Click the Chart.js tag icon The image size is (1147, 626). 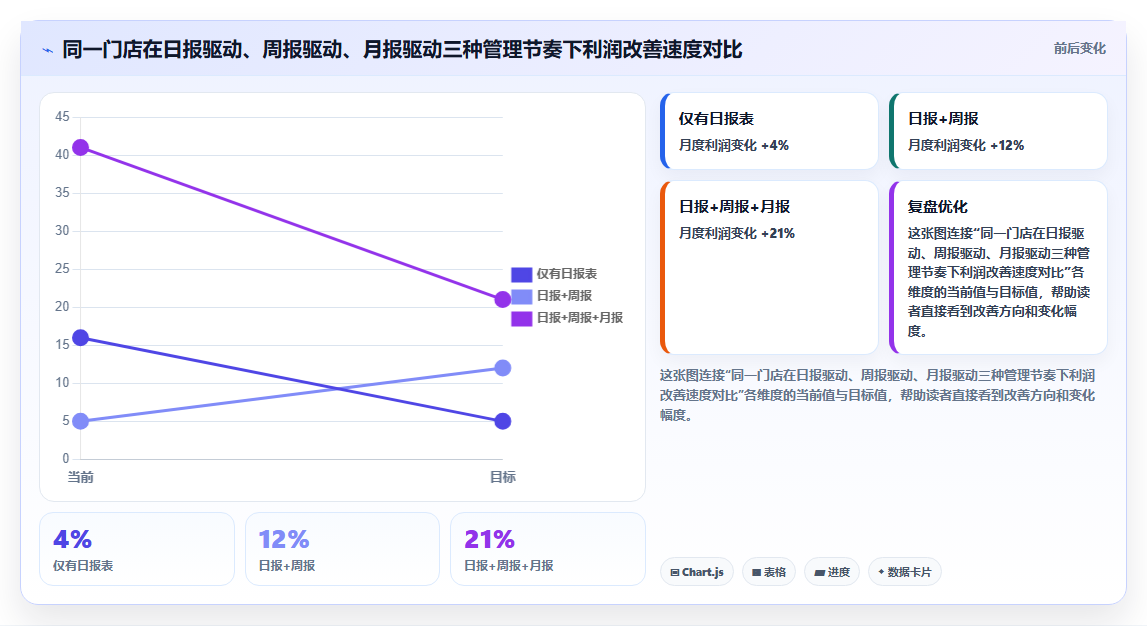click(674, 573)
